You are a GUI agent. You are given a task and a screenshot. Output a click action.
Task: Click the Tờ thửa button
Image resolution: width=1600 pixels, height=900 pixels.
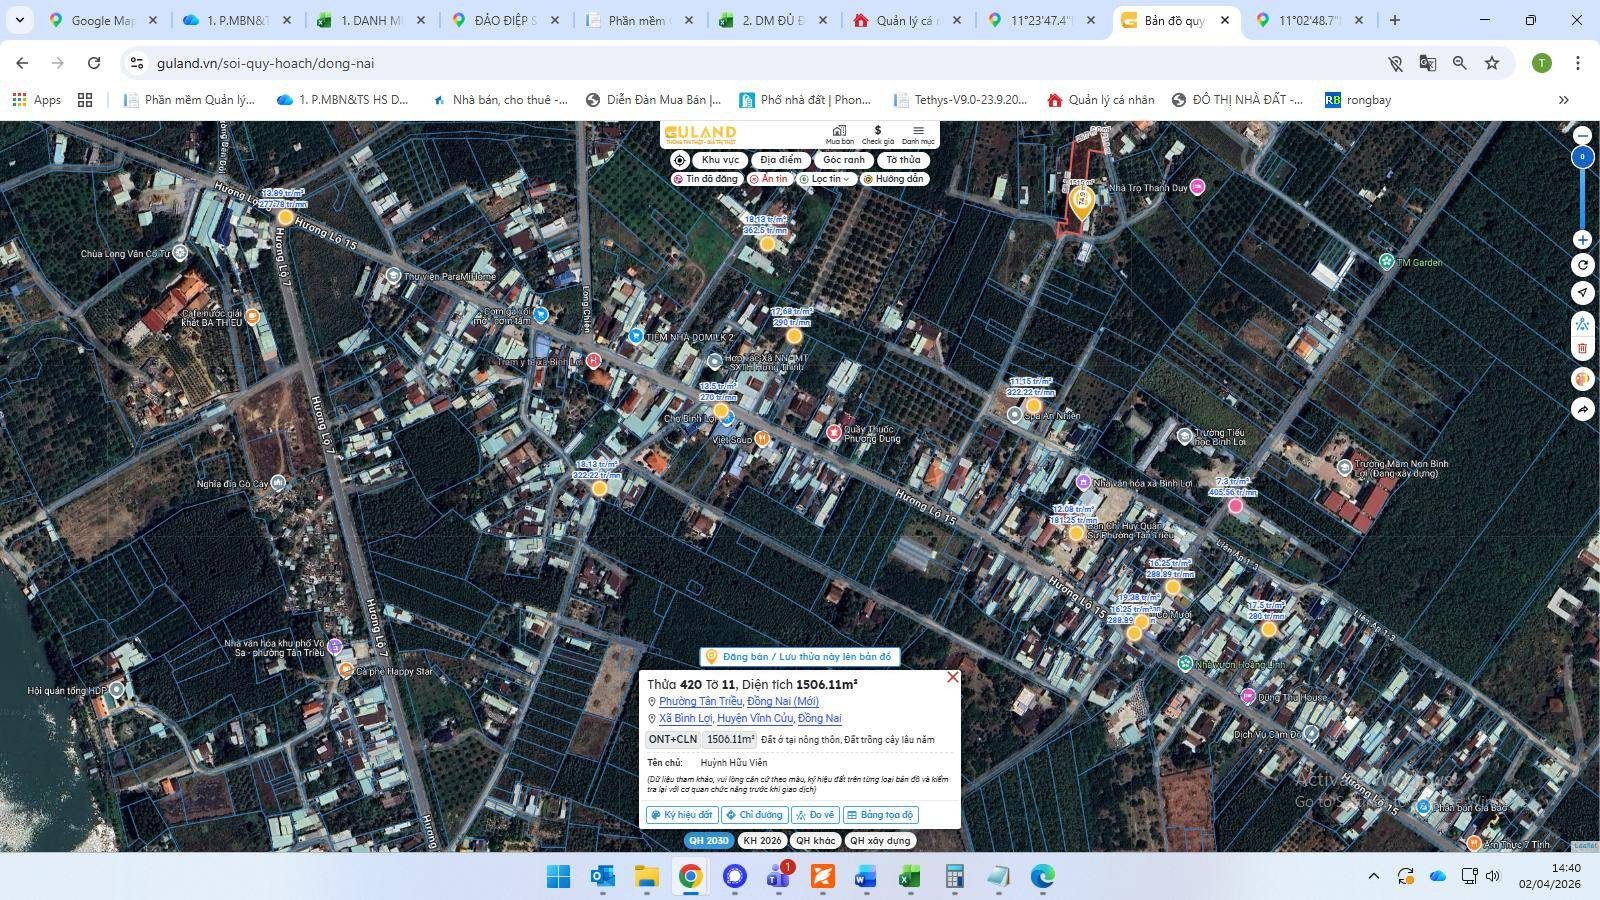coord(903,160)
